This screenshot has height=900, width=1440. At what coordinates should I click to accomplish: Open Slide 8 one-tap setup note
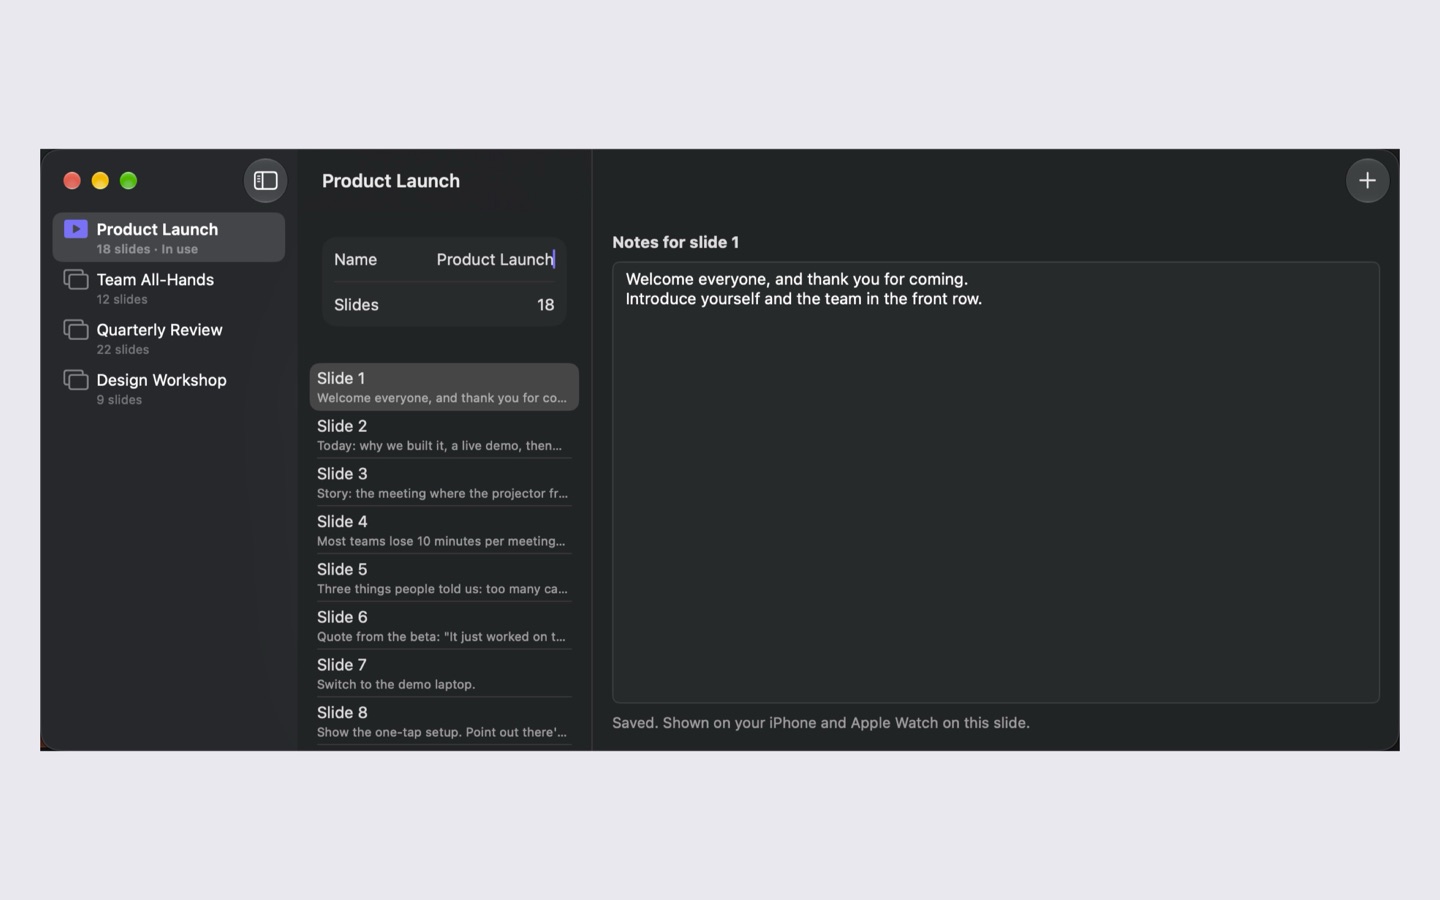[444, 722]
